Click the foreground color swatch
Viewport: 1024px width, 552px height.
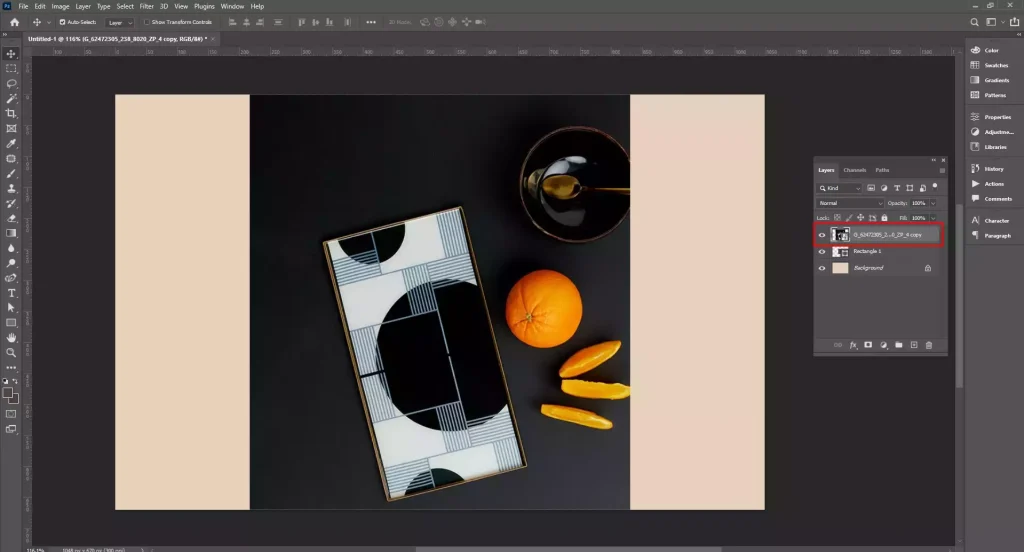click(x=8, y=393)
